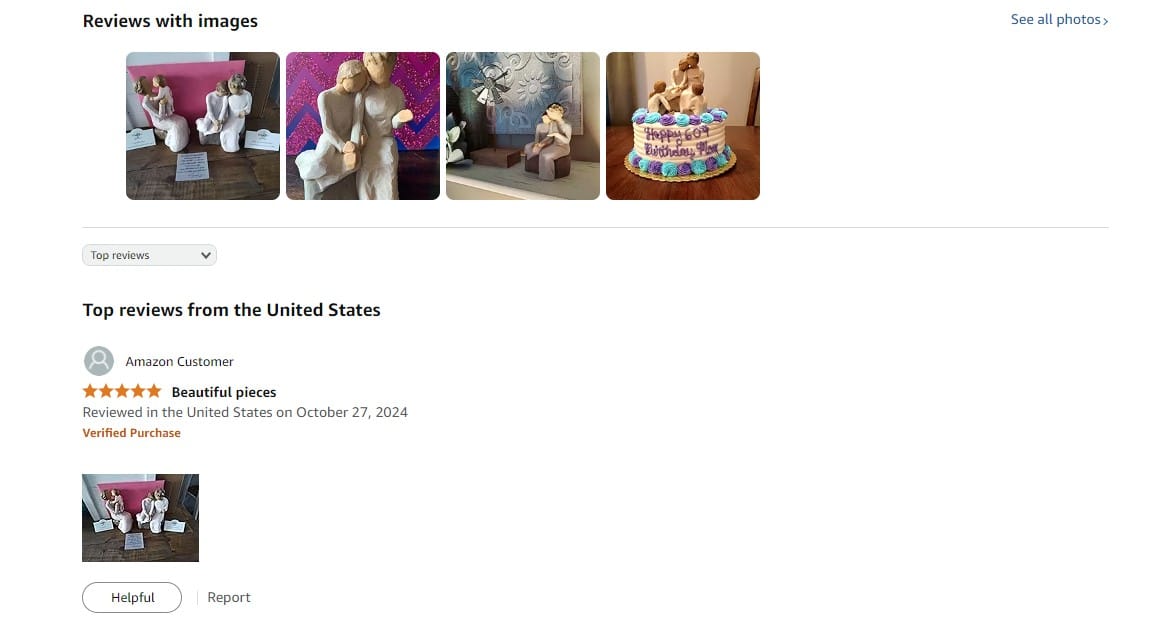Viewport: 1162px width, 617px height.
Task: Click the Reviews with images heading
Action: coord(170,21)
